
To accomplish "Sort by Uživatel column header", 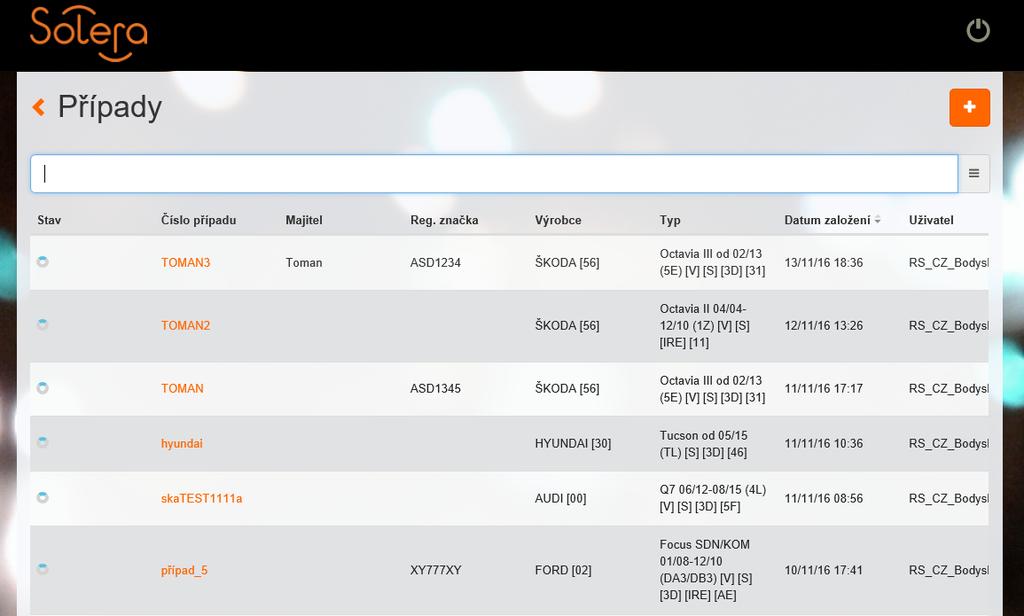I will (x=931, y=220).
